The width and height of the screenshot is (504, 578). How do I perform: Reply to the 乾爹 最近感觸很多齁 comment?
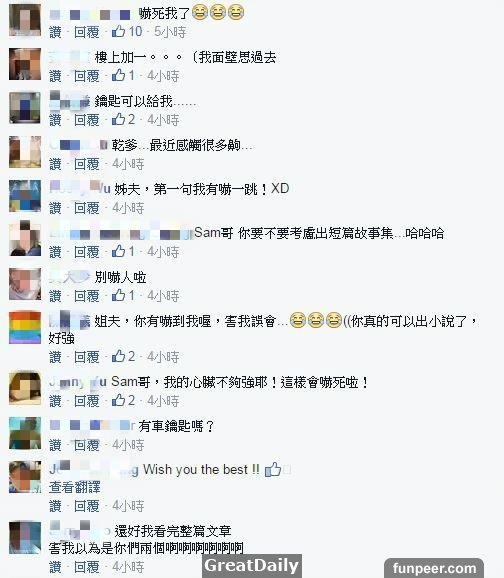pyautogui.click(x=87, y=164)
